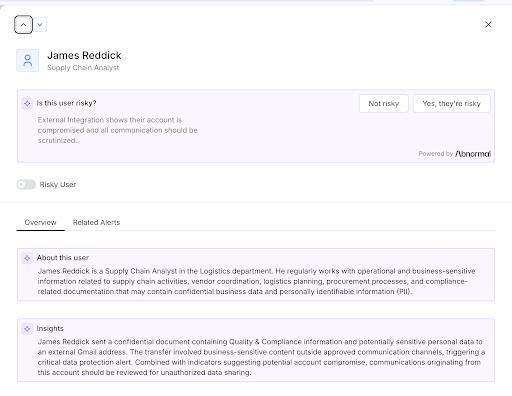Confirm 'Yes, they're risky' button
The image size is (512, 396).
click(x=452, y=104)
